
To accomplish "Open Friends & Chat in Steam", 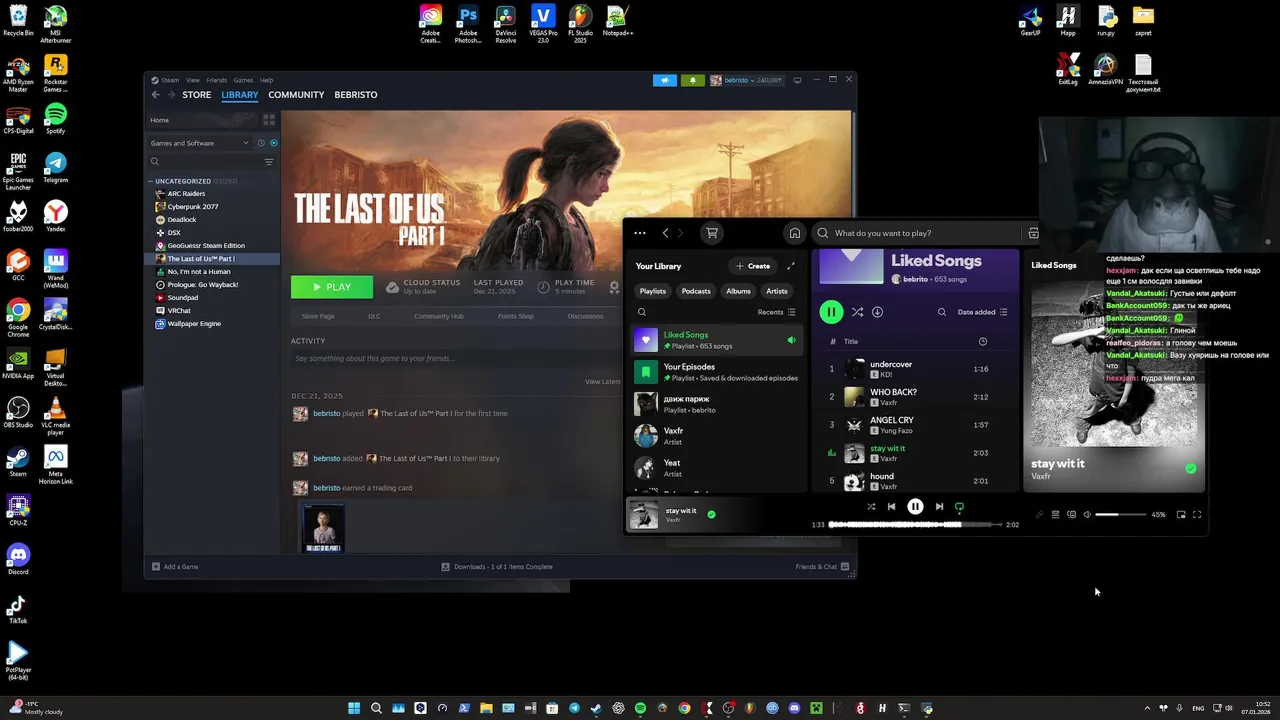I will [822, 567].
